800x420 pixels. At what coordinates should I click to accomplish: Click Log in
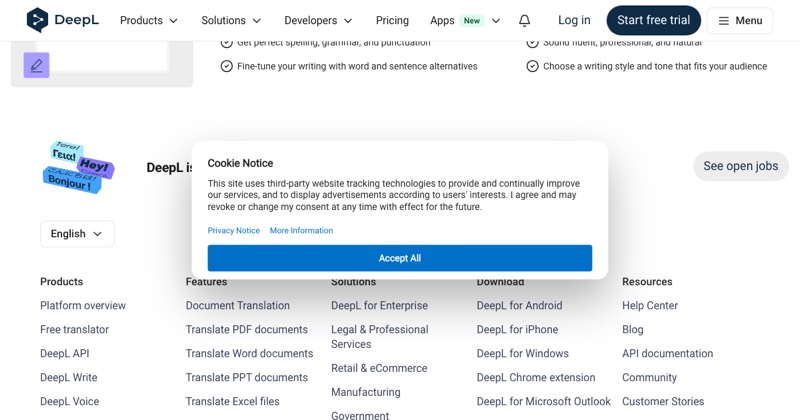574,20
